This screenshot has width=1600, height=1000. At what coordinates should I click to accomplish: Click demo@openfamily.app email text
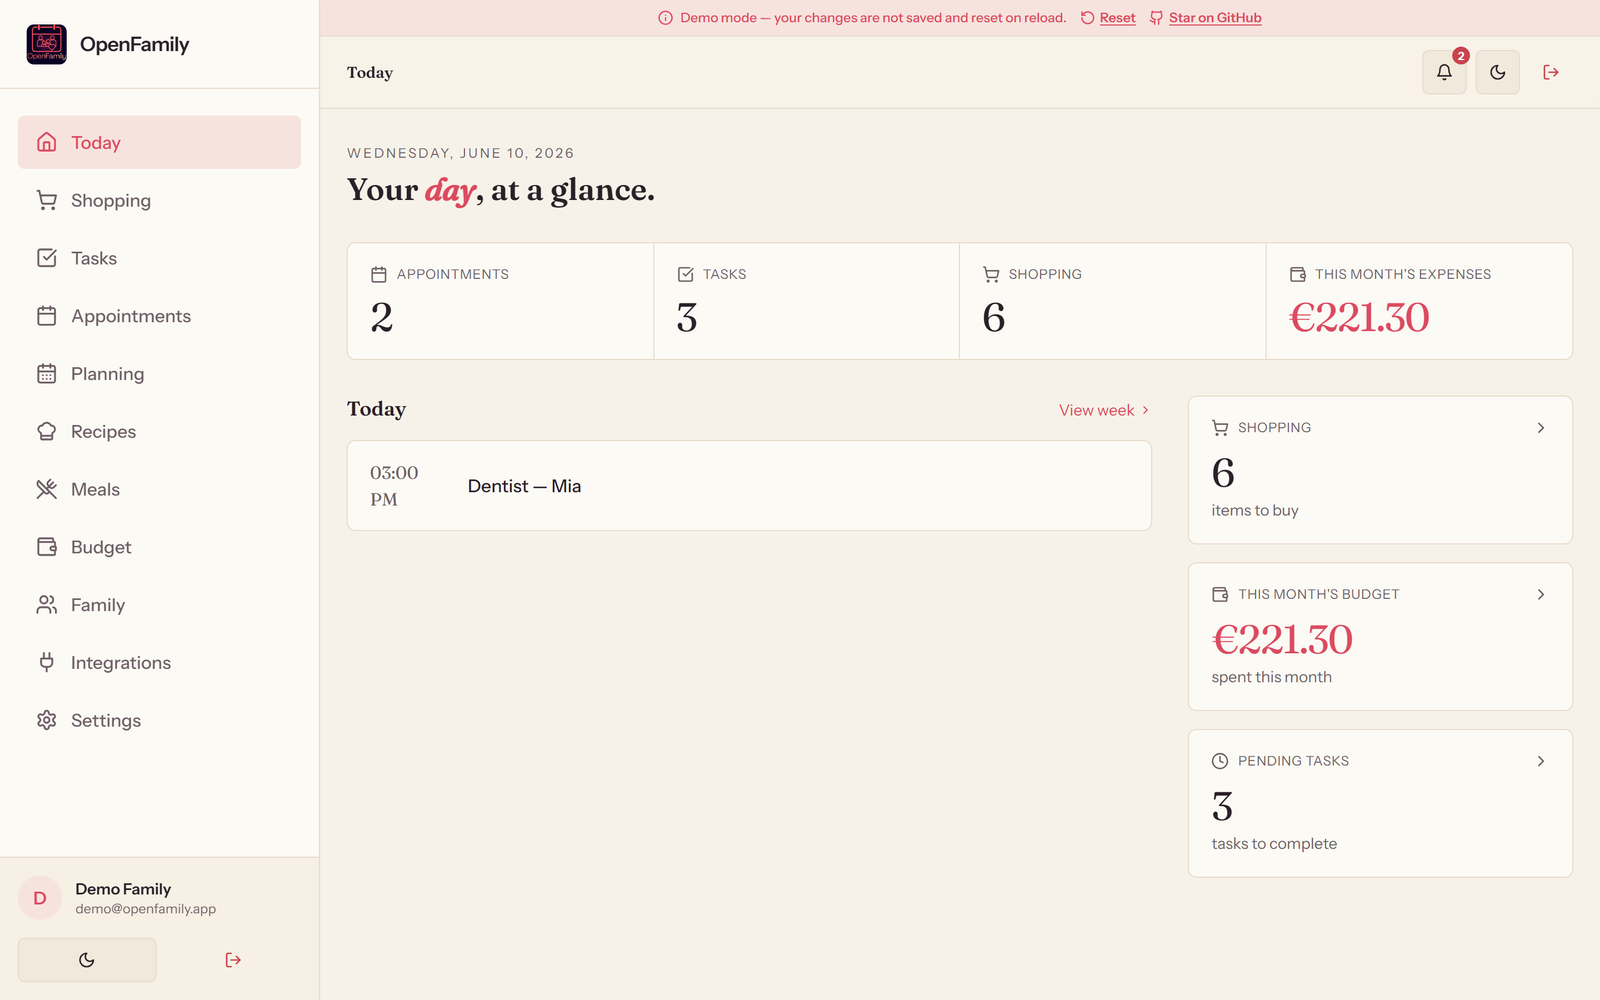click(x=146, y=909)
